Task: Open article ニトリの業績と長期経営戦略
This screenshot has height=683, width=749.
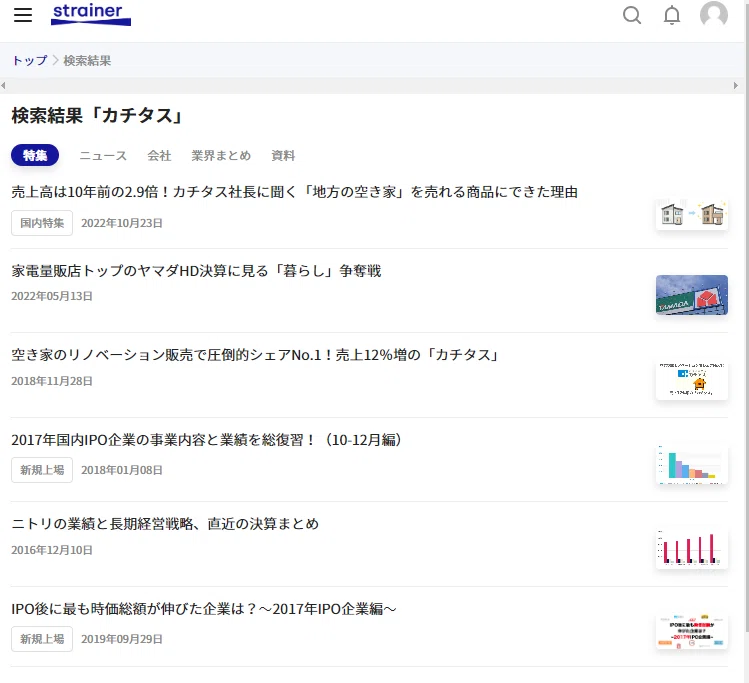Action: pos(165,524)
